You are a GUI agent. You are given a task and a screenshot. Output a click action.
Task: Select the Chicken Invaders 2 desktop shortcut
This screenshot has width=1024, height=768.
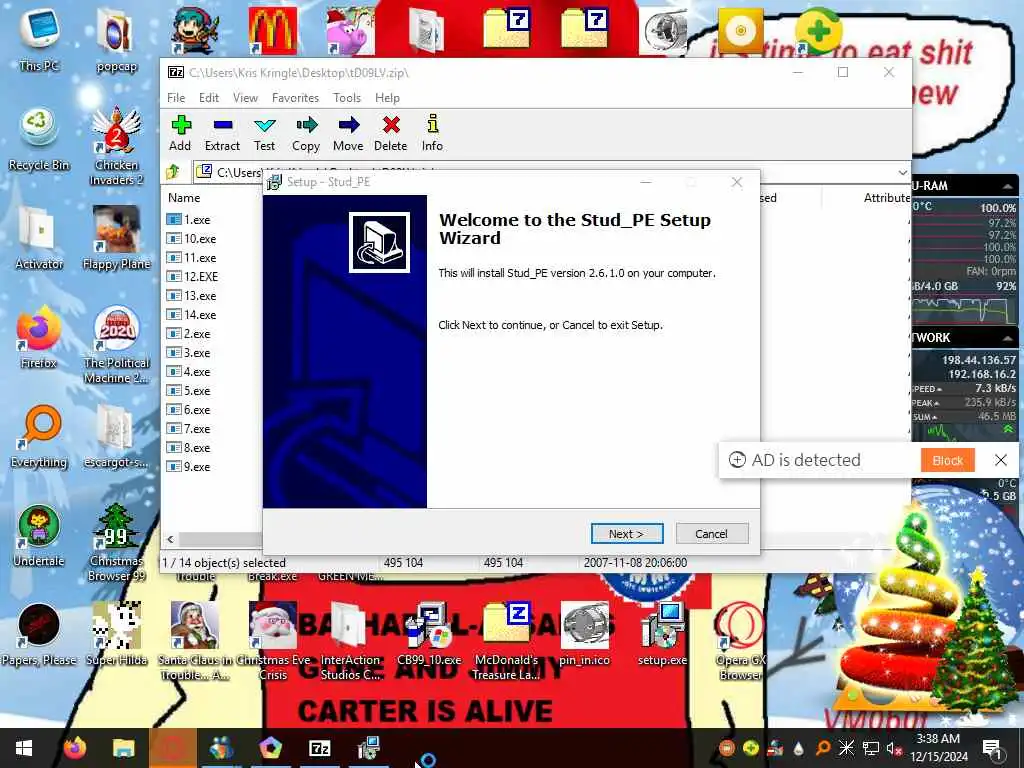coord(116,147)
